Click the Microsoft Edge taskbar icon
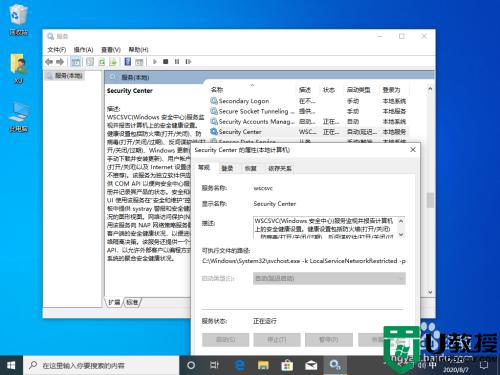The height and width of the screenshot is (375, 500). click(239, 365)
